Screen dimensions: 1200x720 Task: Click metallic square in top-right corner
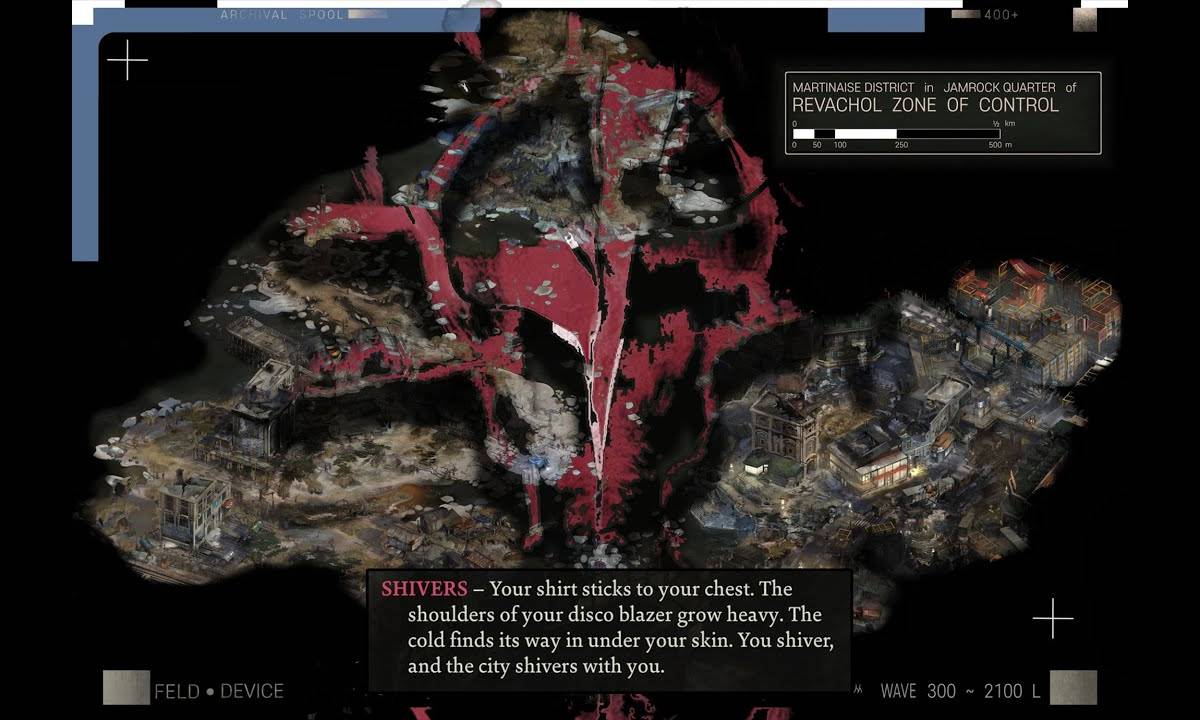(x=1085, y=19)
